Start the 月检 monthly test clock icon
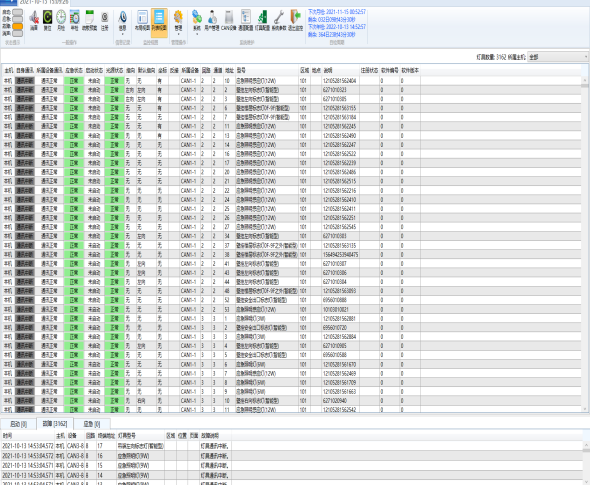The height and width of the screenshot is (485, 590). pyautogui.click(x=61, y=21)
